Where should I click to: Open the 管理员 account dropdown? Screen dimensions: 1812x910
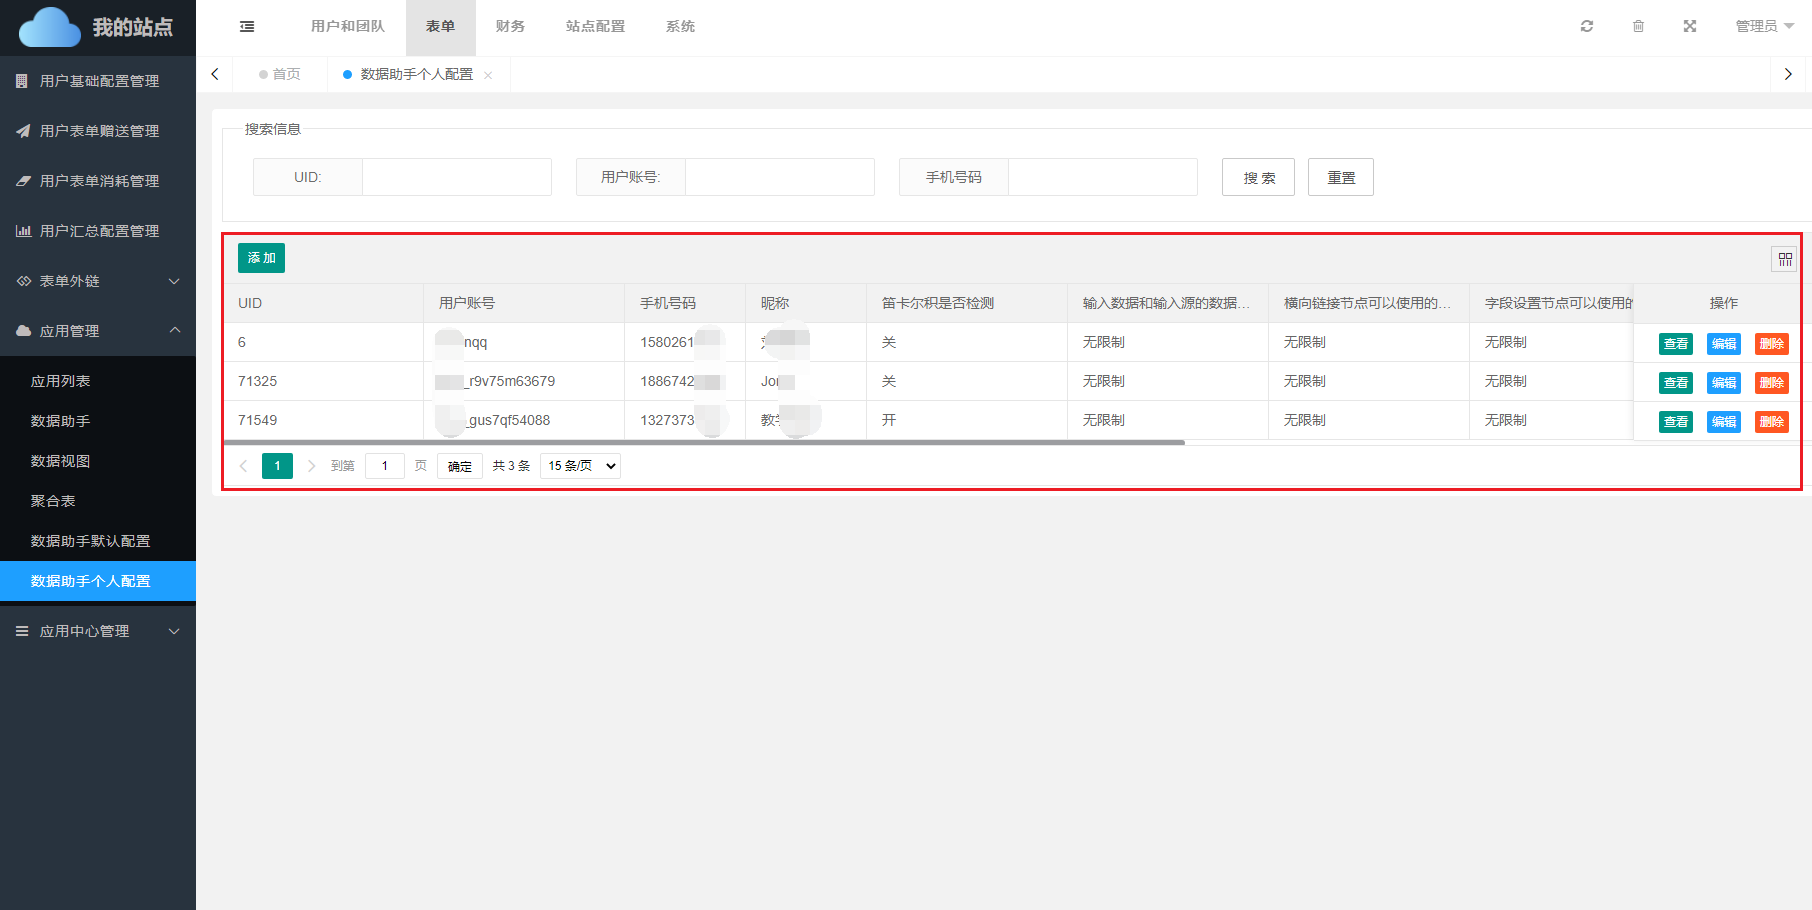[1764, 26]
